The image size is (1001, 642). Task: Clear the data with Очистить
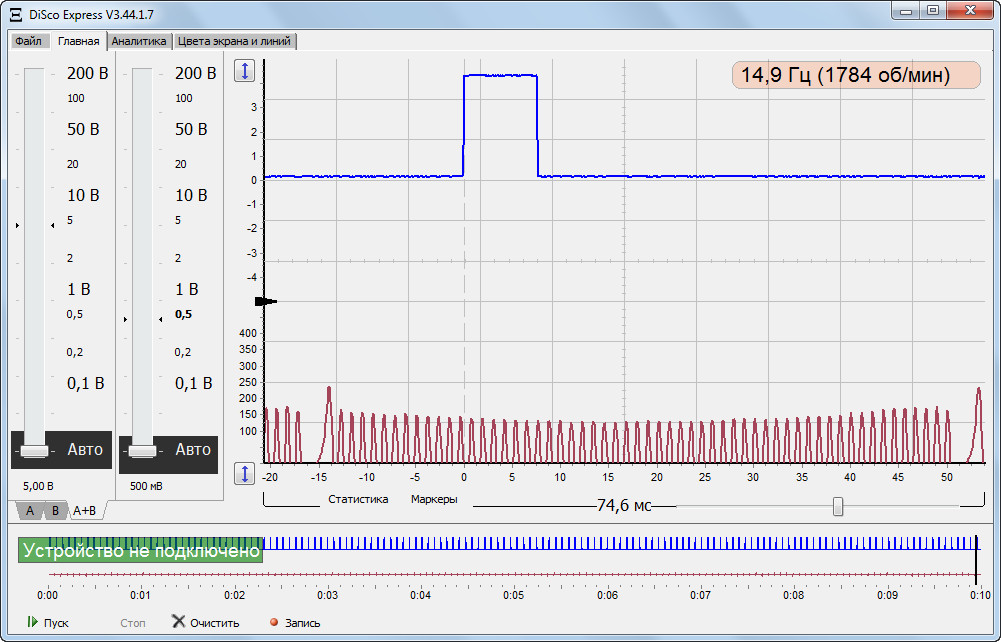(x=206, y=622)
